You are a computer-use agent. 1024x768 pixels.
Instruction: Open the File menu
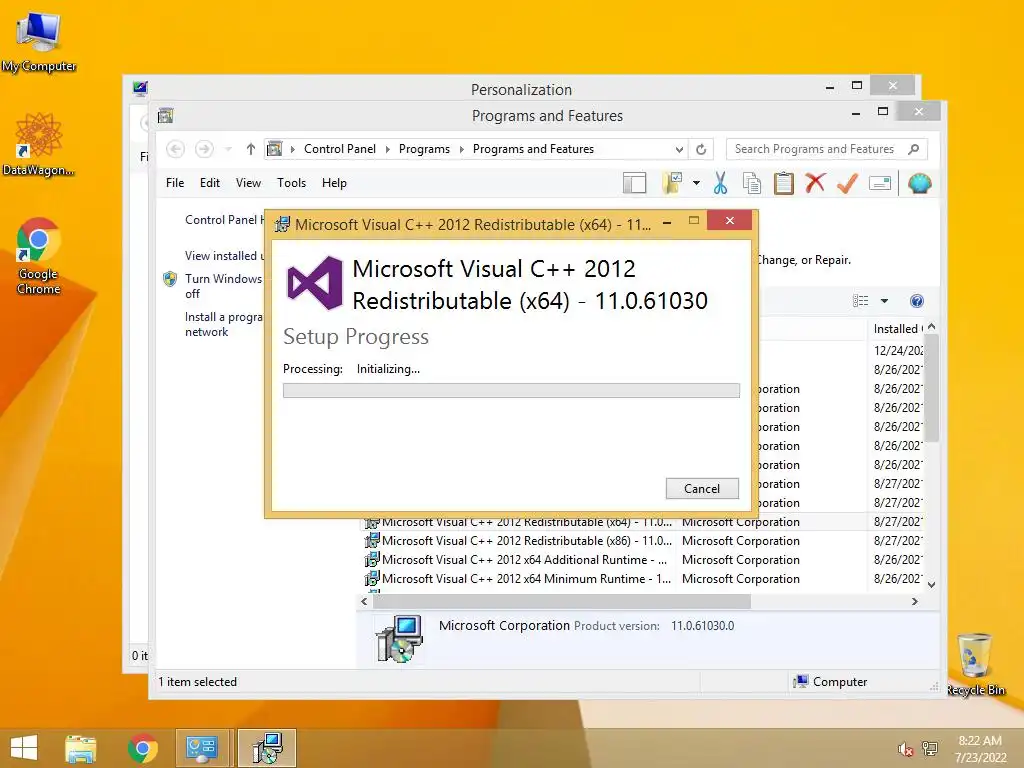pos(175,183)
